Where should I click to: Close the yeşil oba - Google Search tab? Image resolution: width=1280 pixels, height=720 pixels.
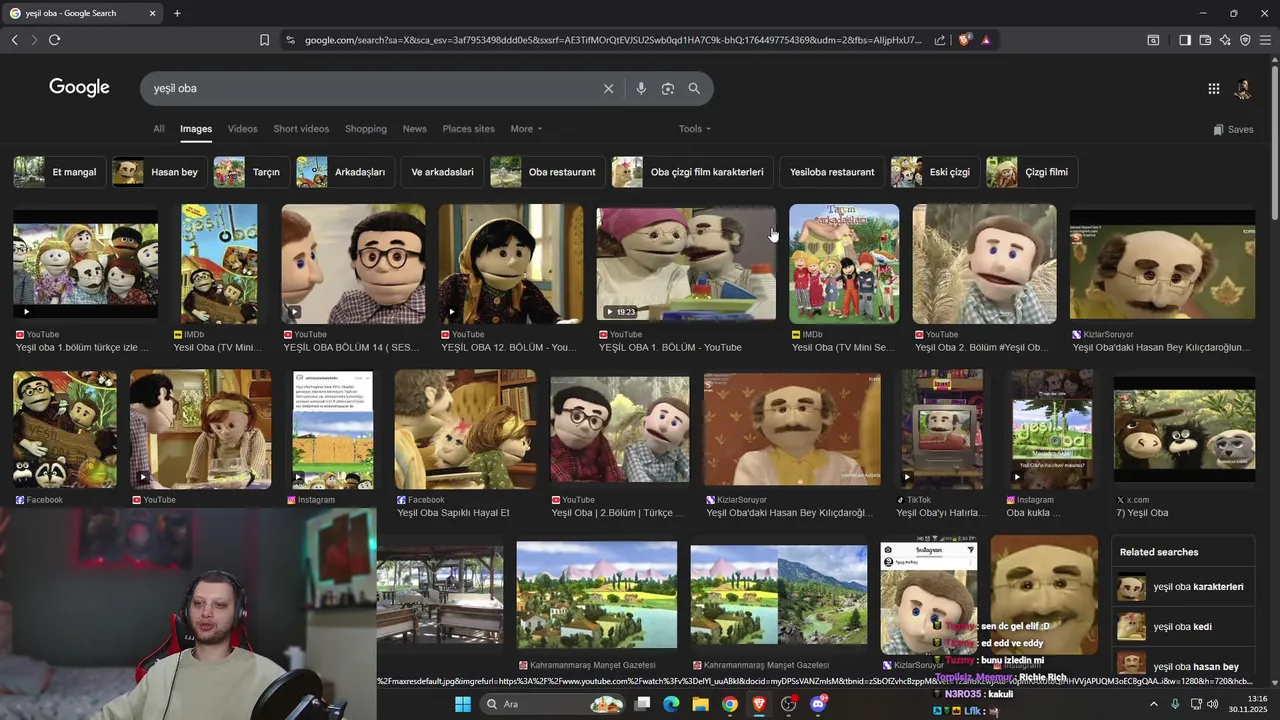tap(152, 13)
